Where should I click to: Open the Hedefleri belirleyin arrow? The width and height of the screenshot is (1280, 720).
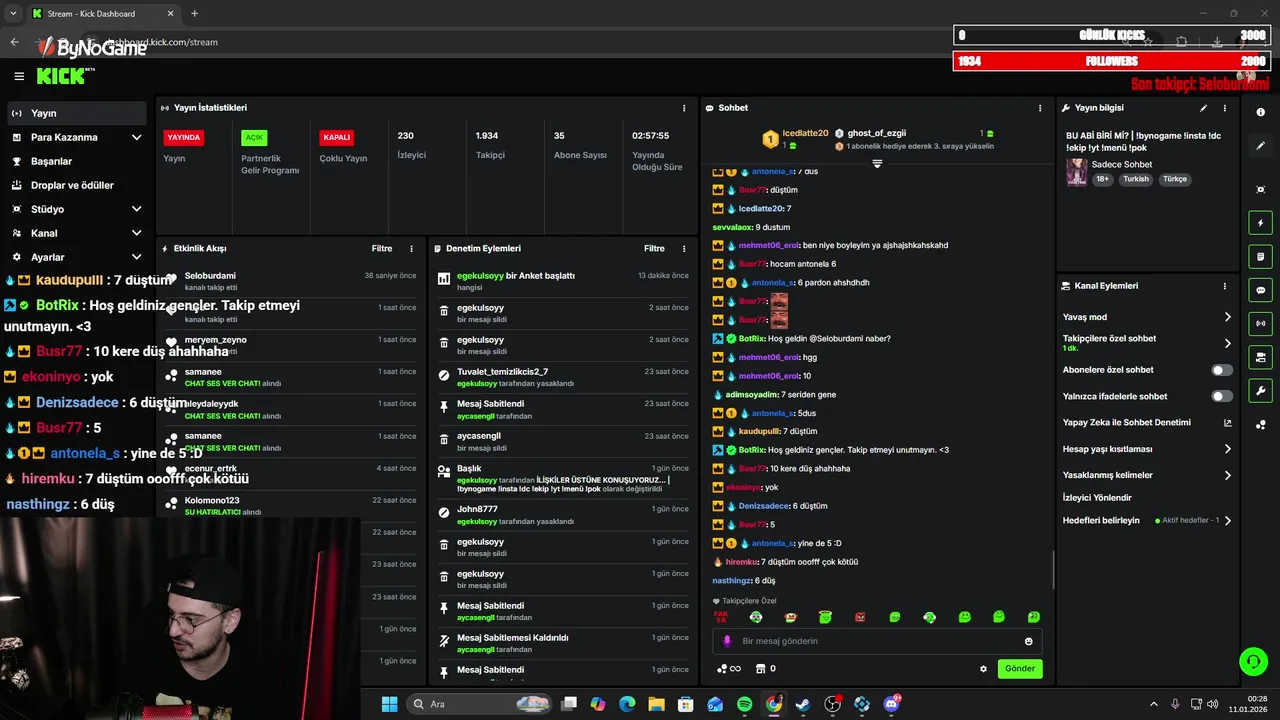(x=1228, y=520)
